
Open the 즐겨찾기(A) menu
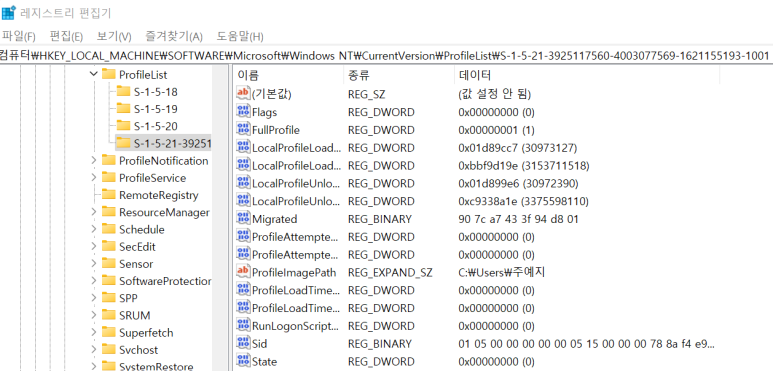174,36
